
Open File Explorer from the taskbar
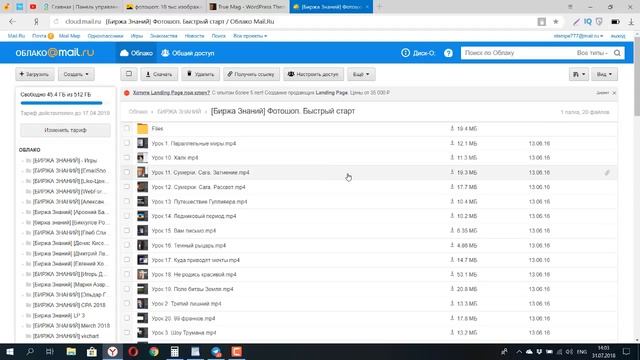(71, 351)
